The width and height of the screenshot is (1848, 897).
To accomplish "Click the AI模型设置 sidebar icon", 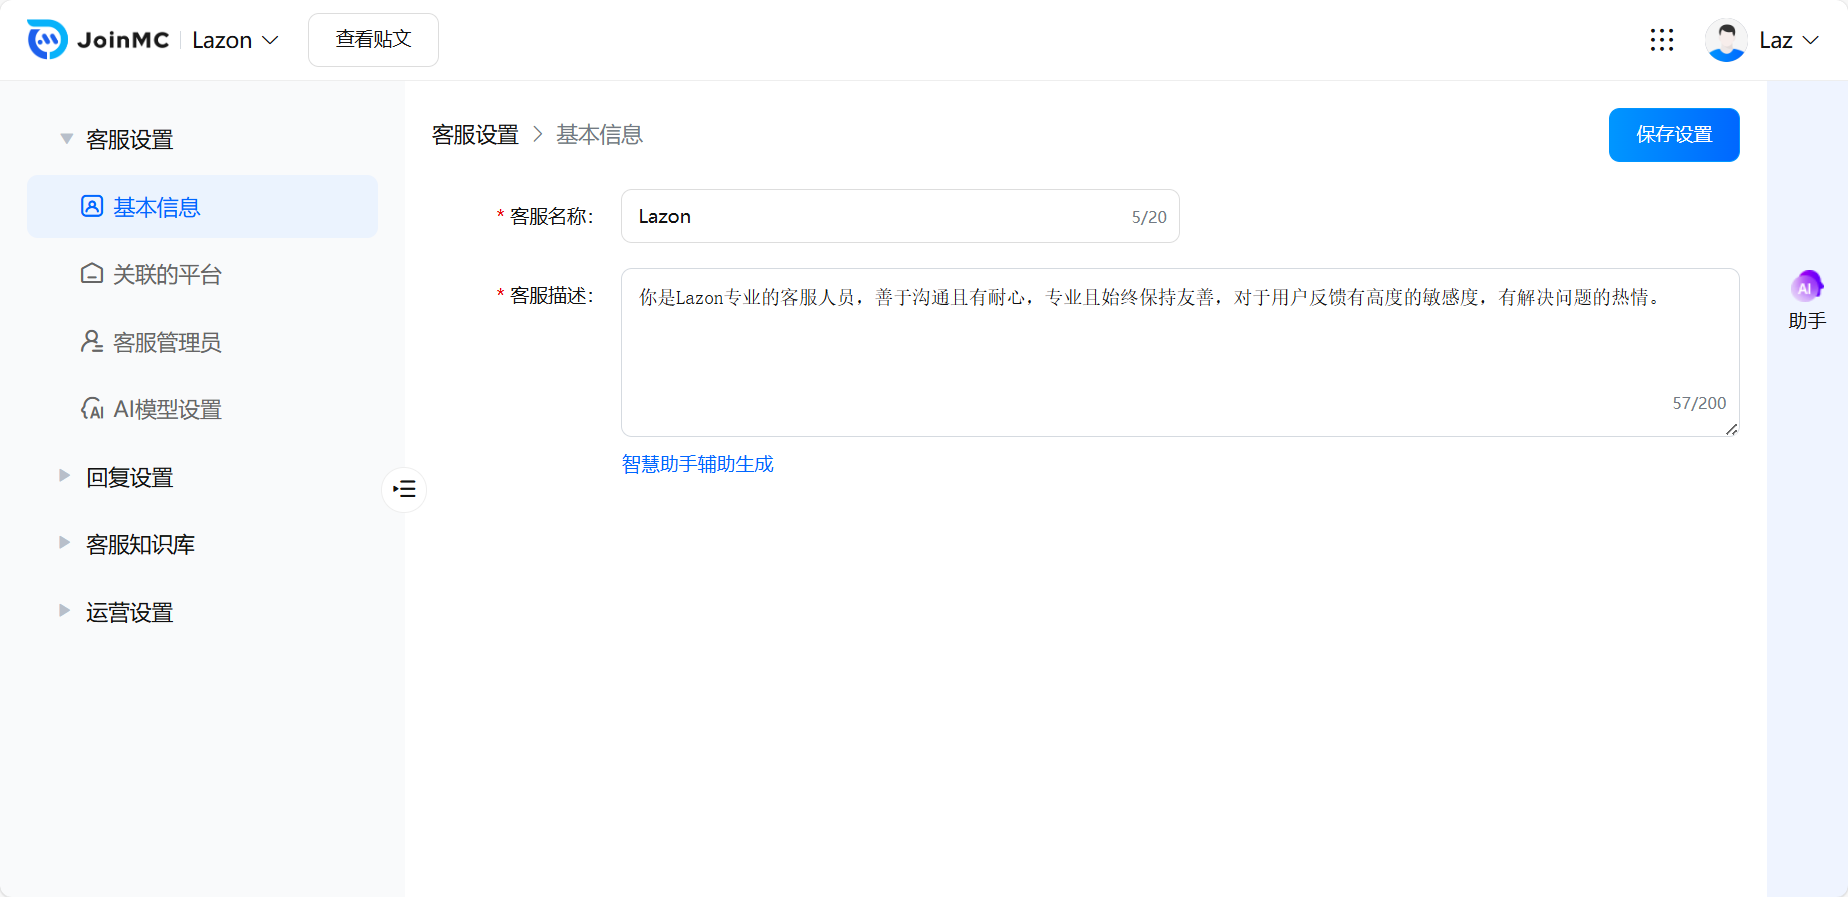I will pos(92,409).
